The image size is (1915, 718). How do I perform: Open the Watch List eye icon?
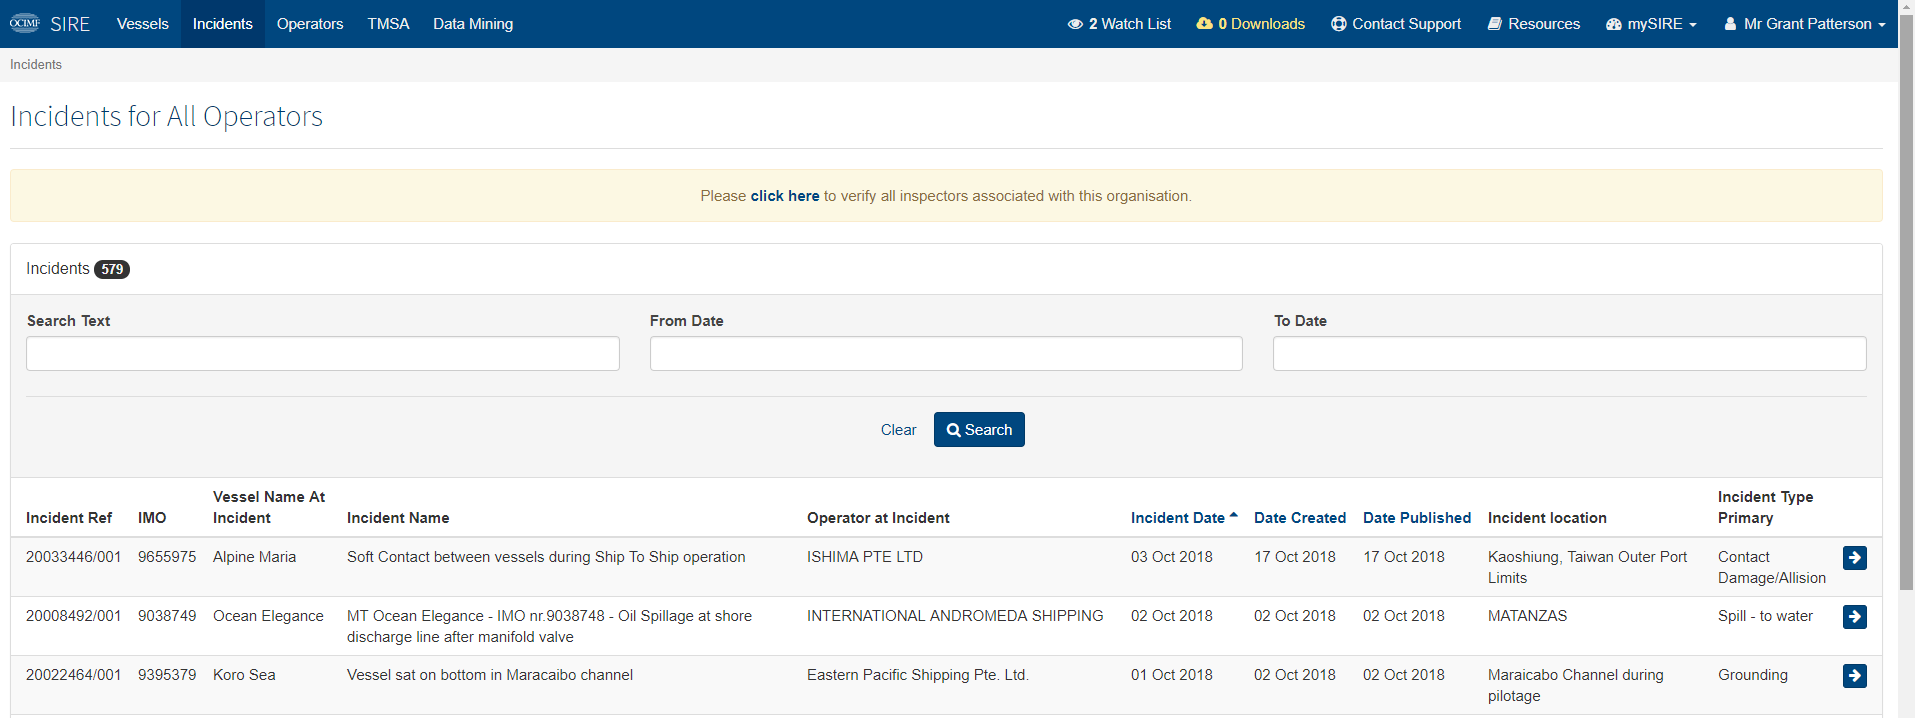pos(1075,24)
